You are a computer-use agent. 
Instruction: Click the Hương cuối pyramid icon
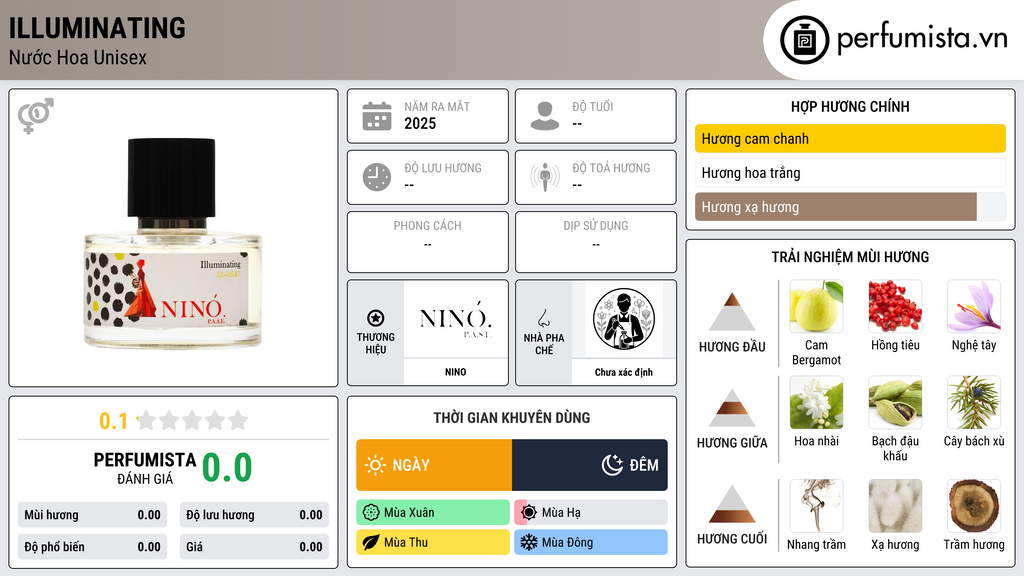pos(732,504)
